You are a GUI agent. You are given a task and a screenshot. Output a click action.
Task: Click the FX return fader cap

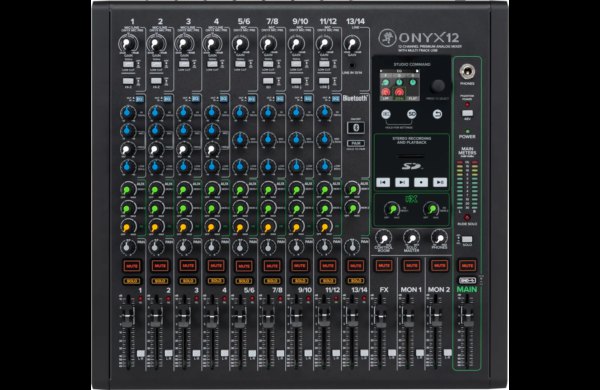380,317
